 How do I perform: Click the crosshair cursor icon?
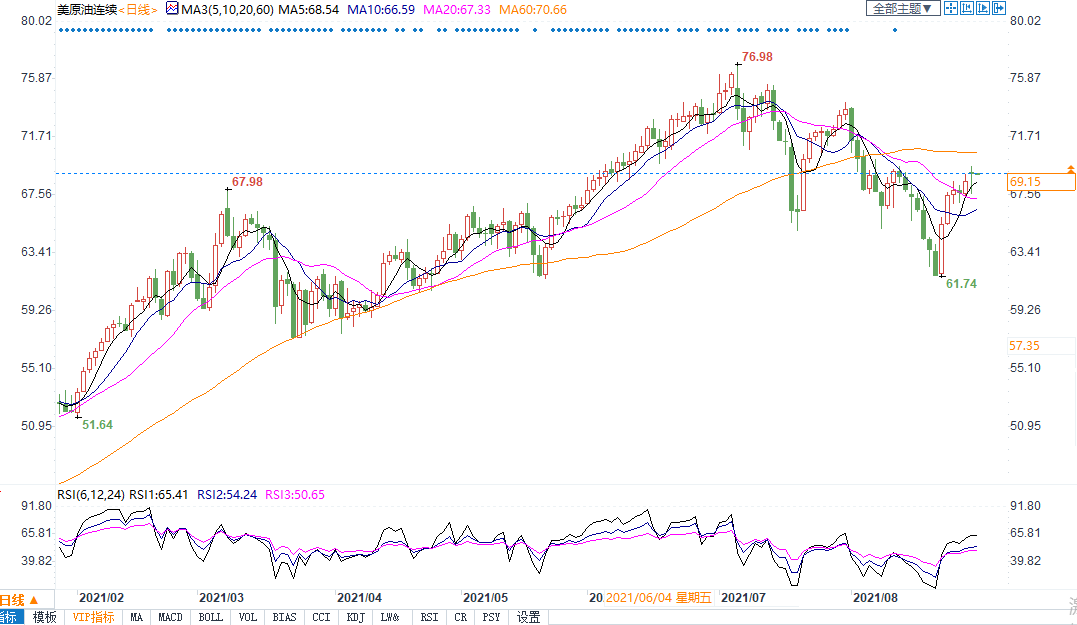point(951,9)
